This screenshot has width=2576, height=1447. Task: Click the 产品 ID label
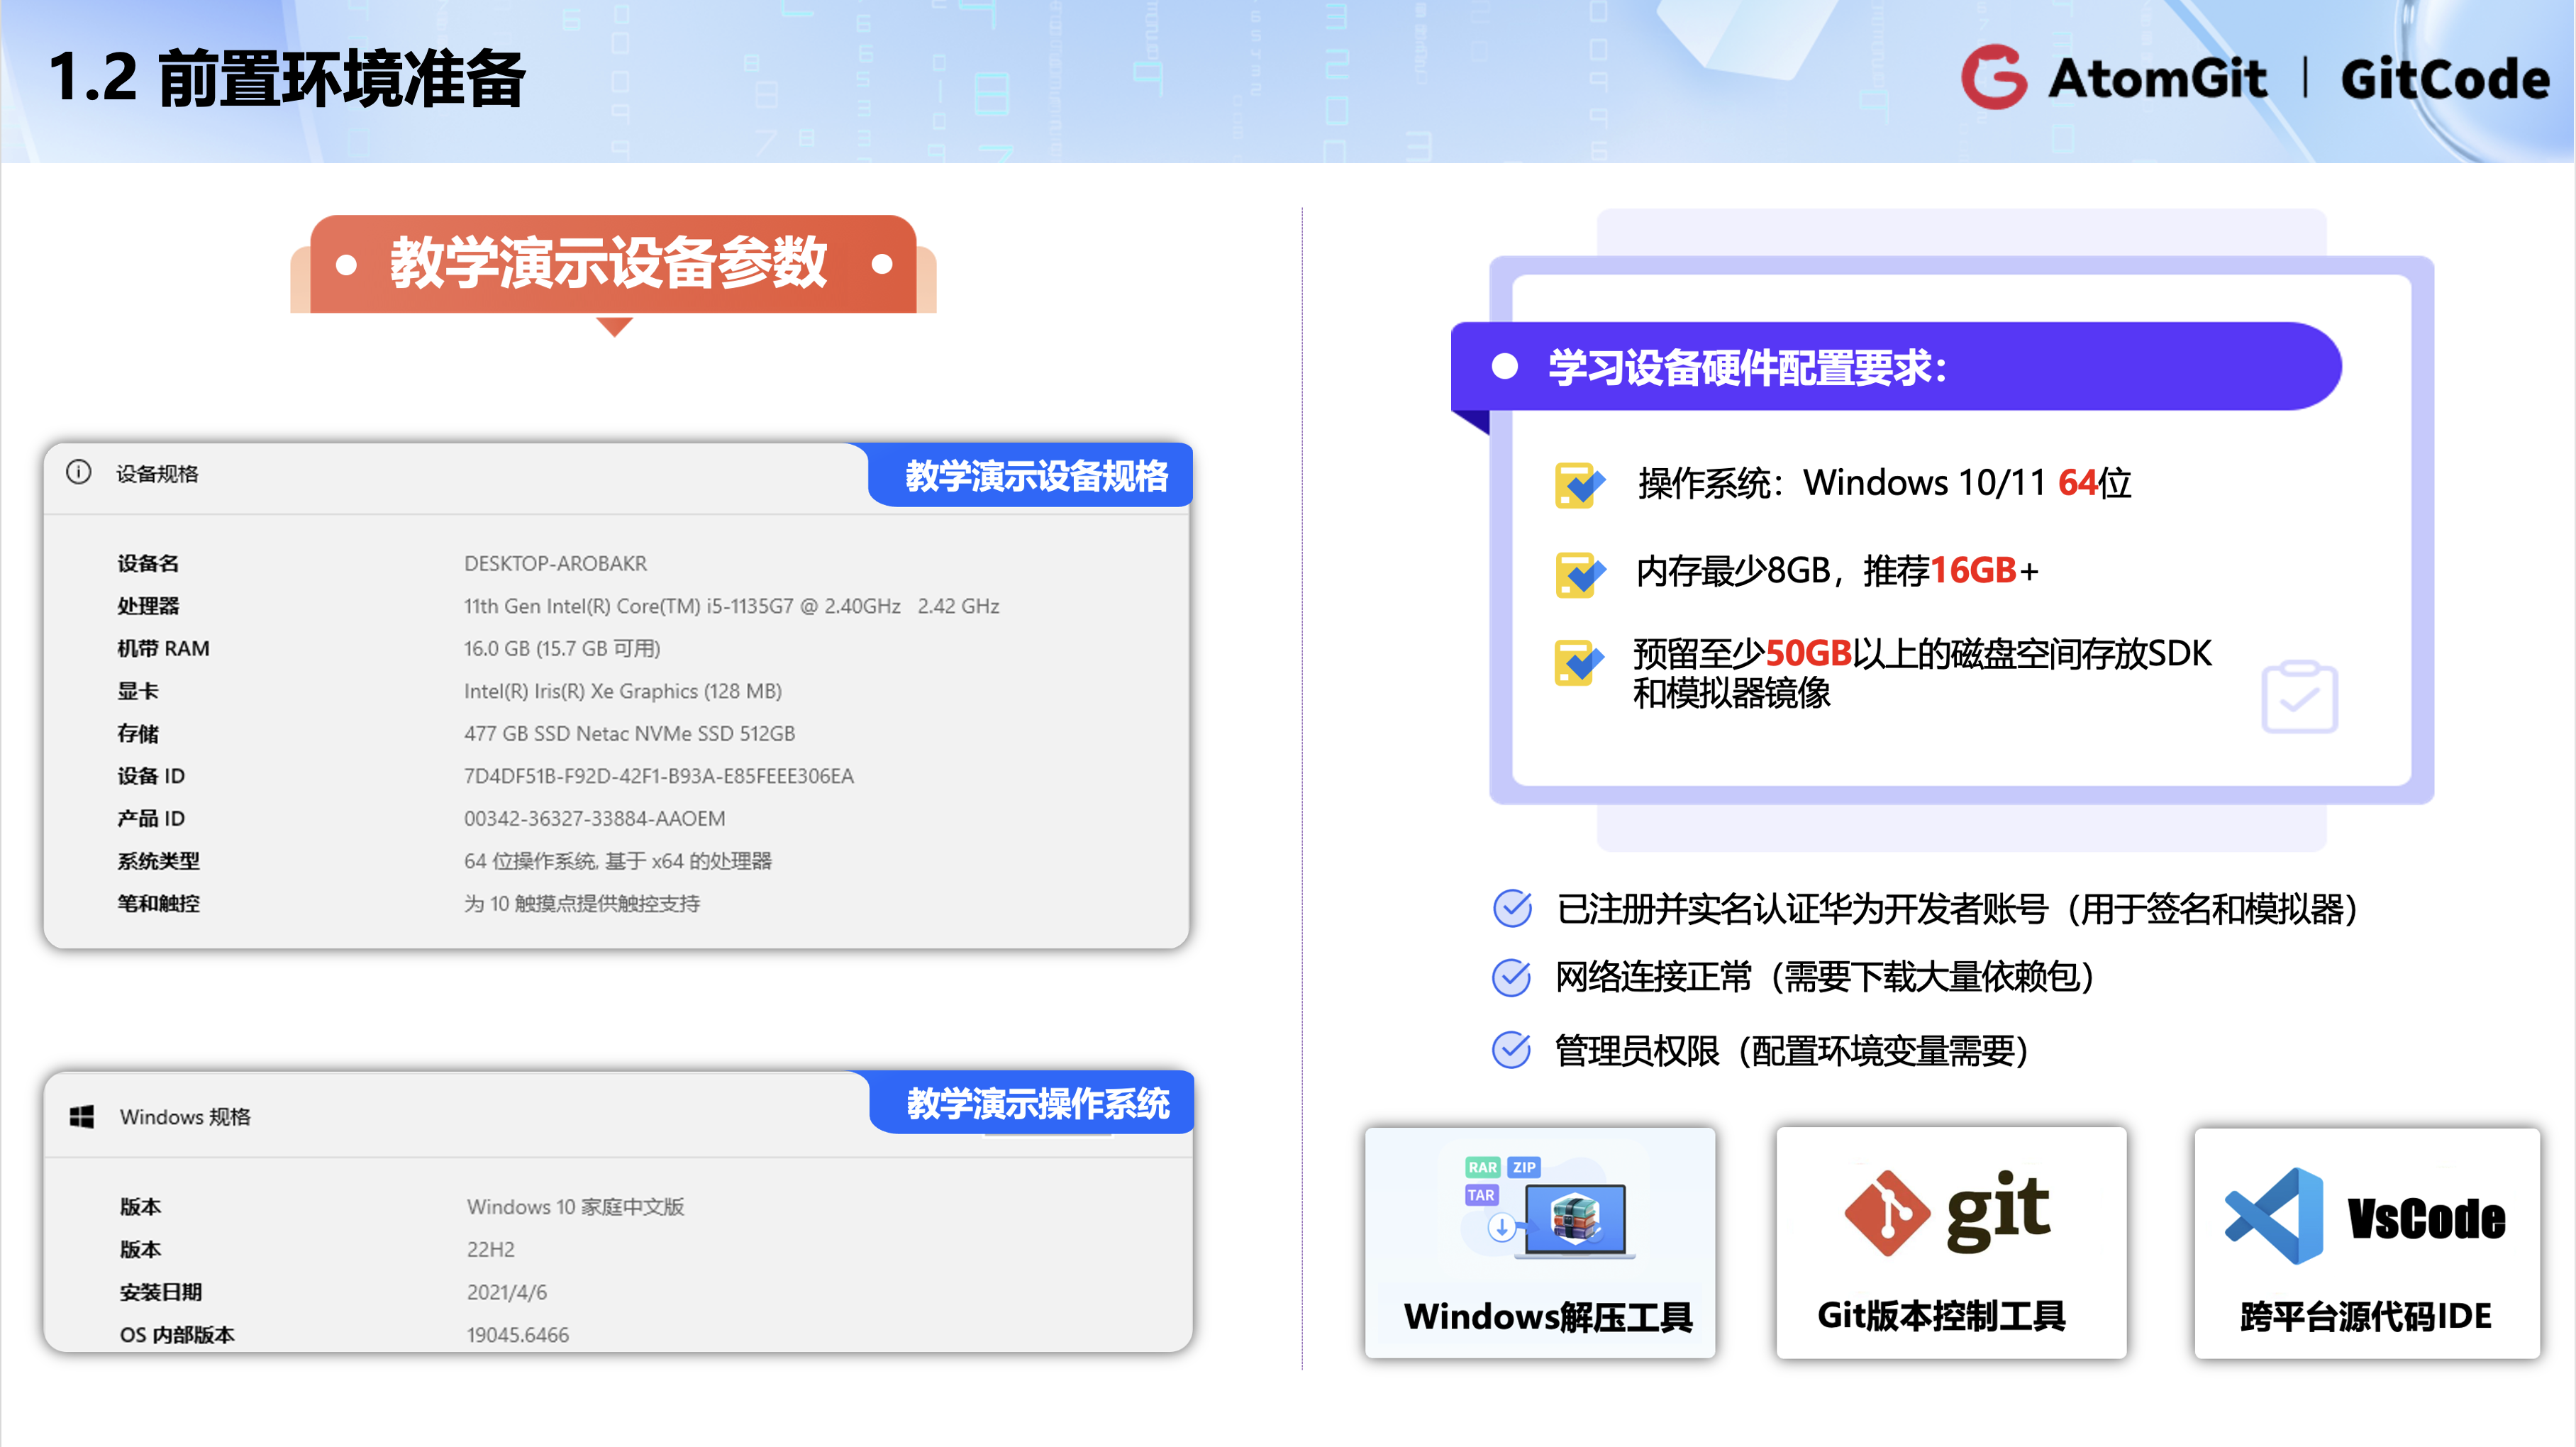click(x=151, y=818)
